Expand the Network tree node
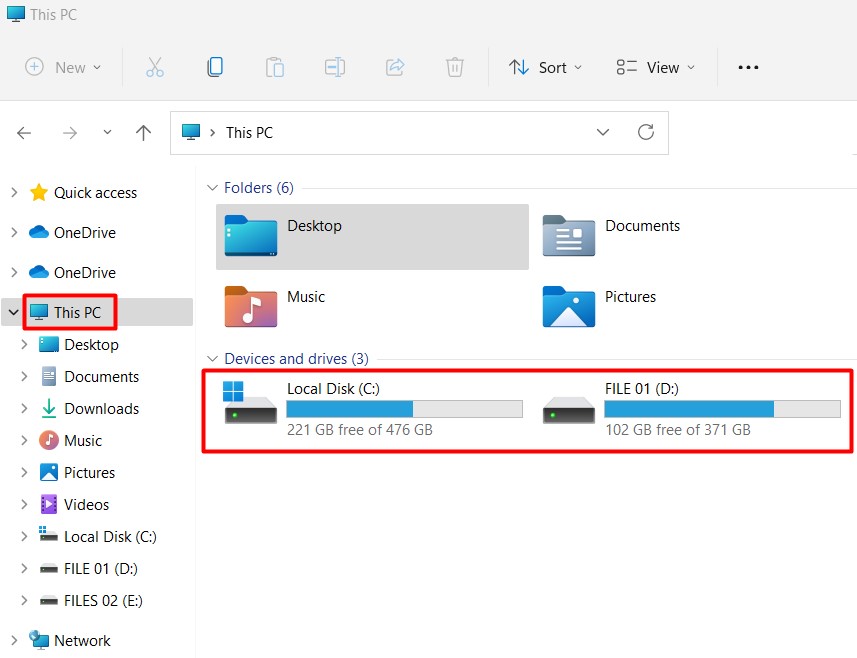This screenshot has width=857, height=658. coord(14,641)
